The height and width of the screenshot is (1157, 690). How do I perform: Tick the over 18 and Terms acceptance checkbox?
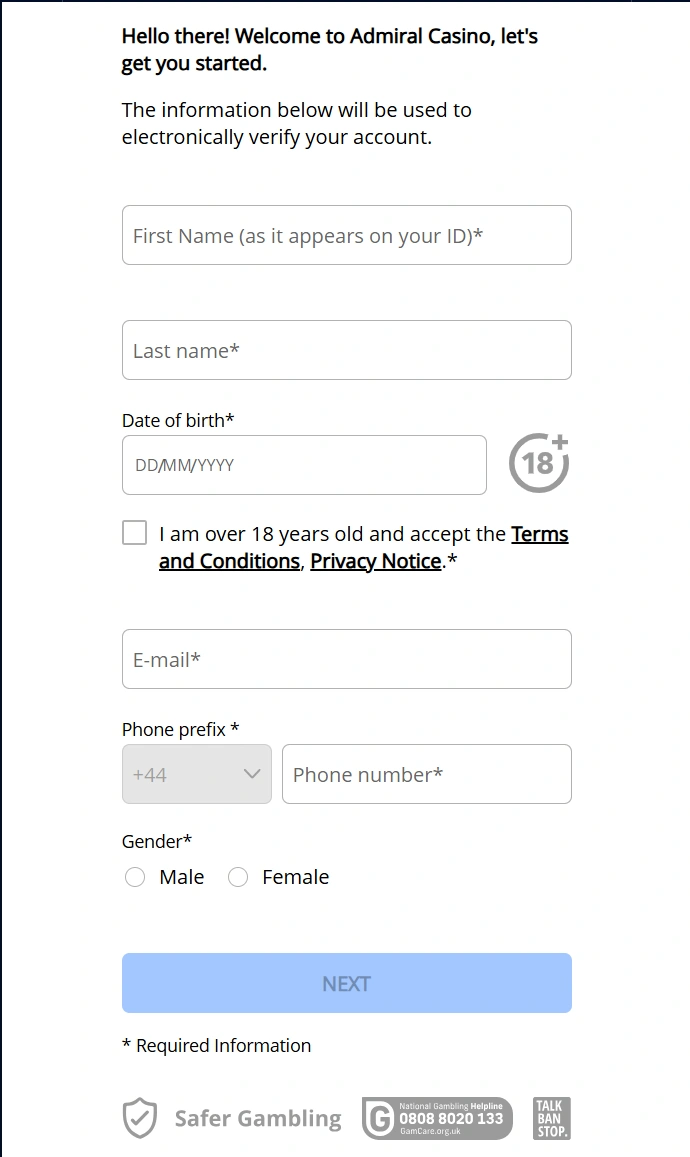click(x=134, y=532)
